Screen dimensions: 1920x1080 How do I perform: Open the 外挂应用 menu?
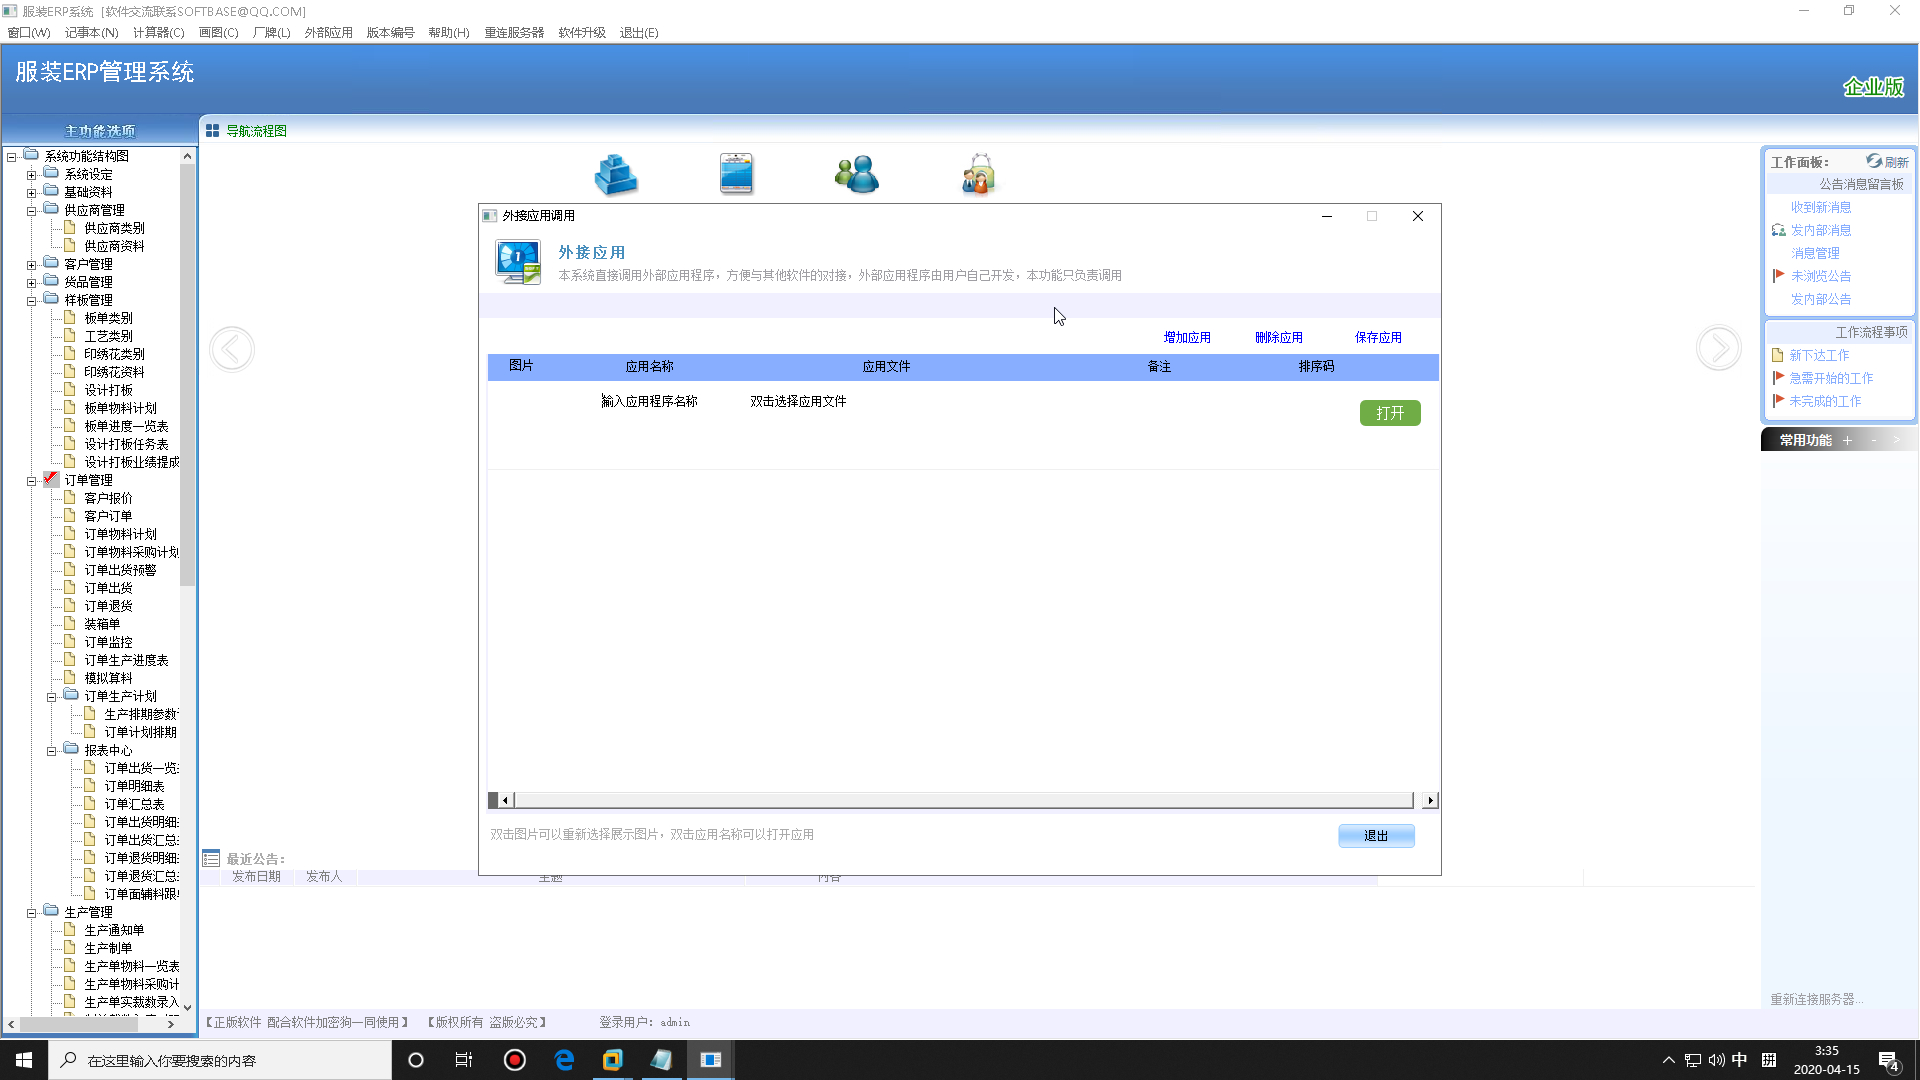[328, 32]
